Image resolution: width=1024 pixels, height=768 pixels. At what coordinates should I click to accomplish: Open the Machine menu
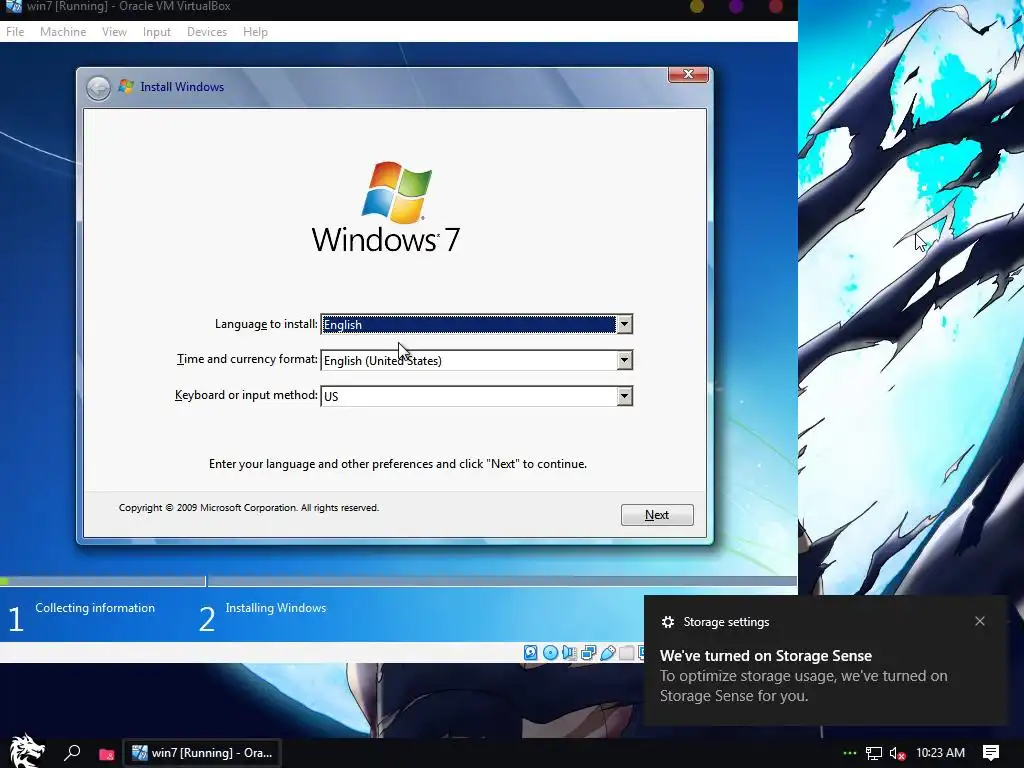click(x=63, y=32)
